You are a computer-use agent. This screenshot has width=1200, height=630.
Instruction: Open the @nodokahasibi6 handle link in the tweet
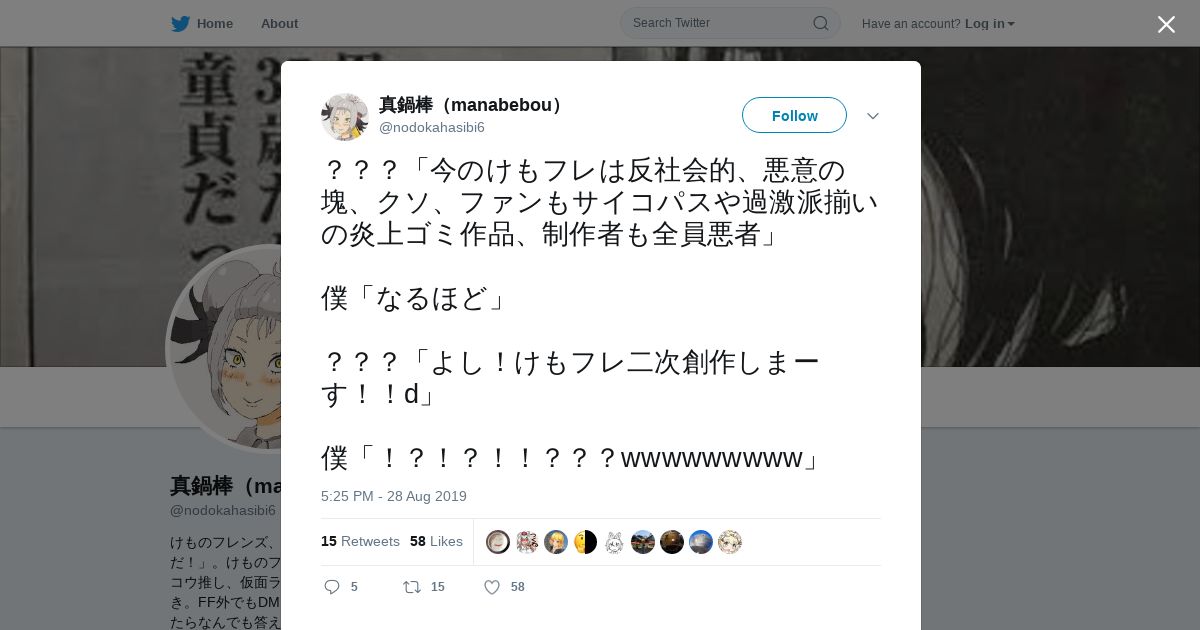click(432, 127)
